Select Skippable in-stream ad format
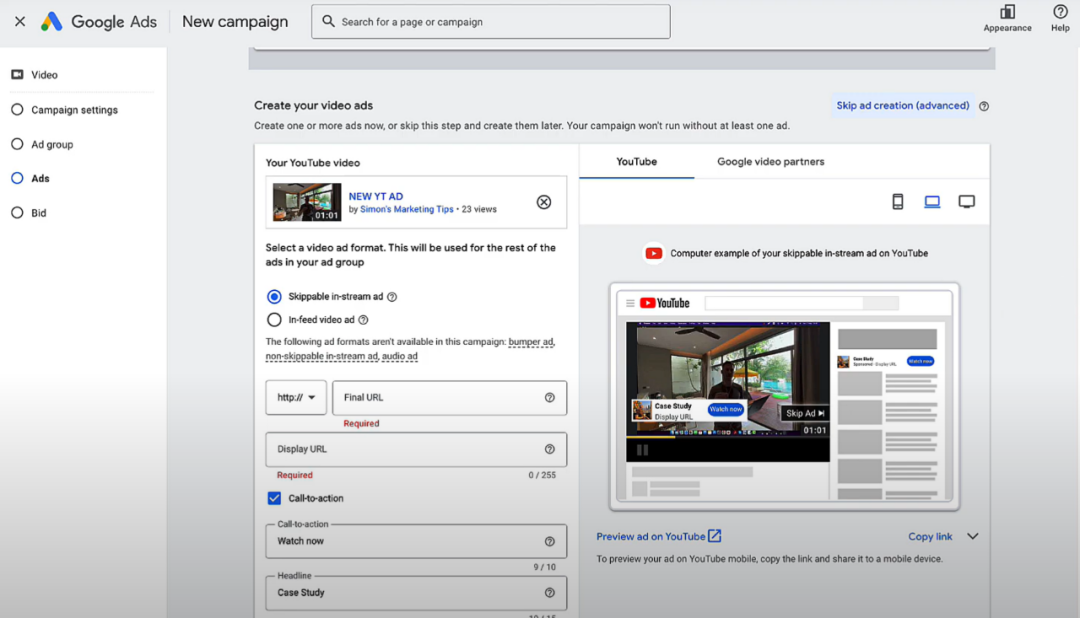This screenshot has width=1080, height=618. point(274,297)
